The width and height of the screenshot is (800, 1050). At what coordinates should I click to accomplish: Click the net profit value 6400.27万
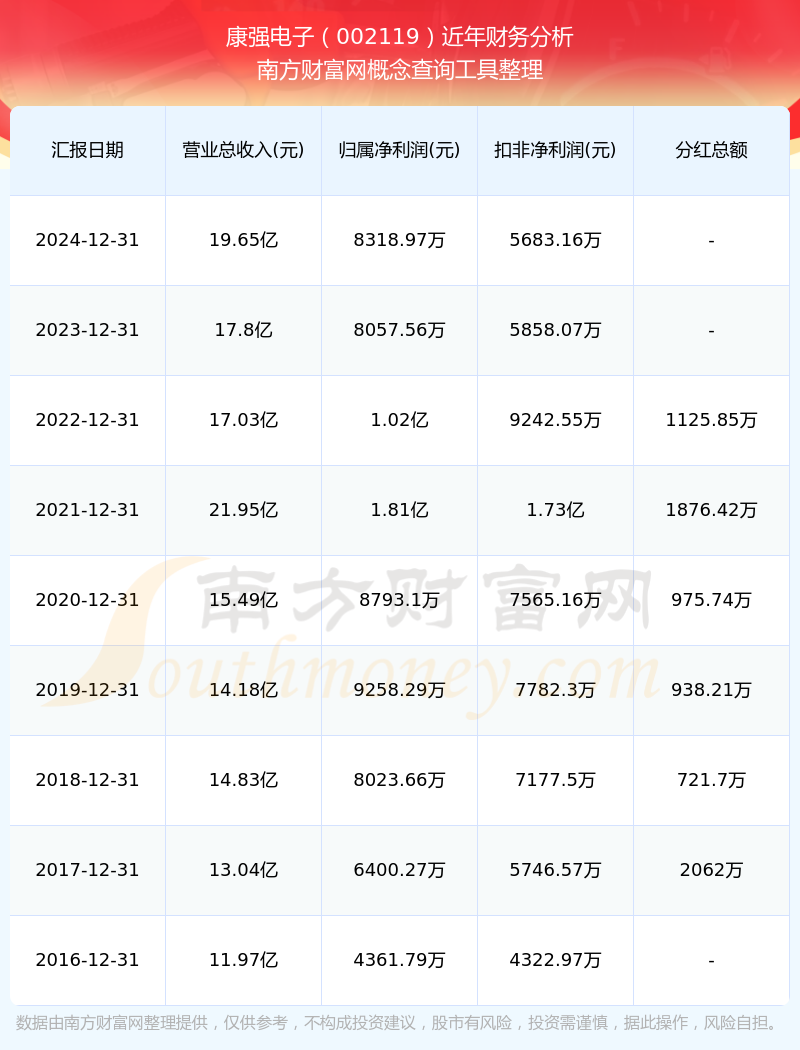pyautogui.click(x=400, y=870)
